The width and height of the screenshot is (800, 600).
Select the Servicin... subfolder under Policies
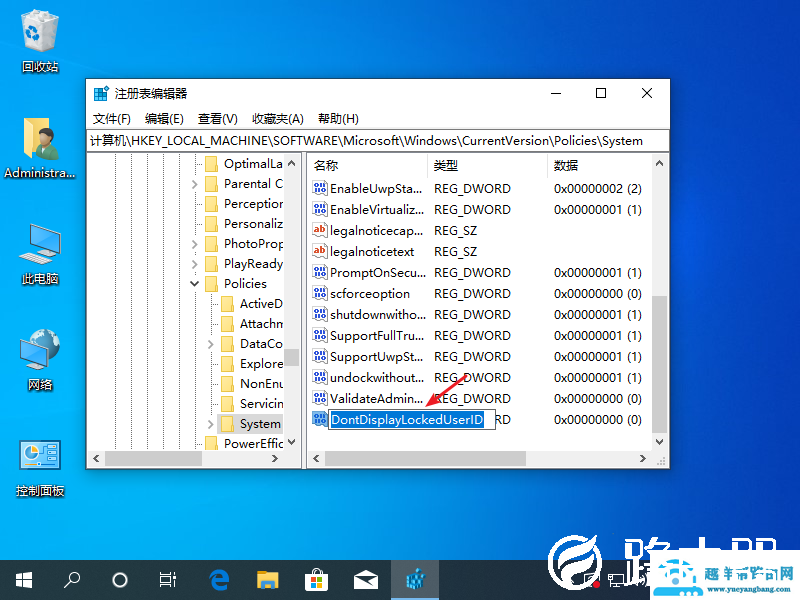pyautogui.click(x=252, y=404)
